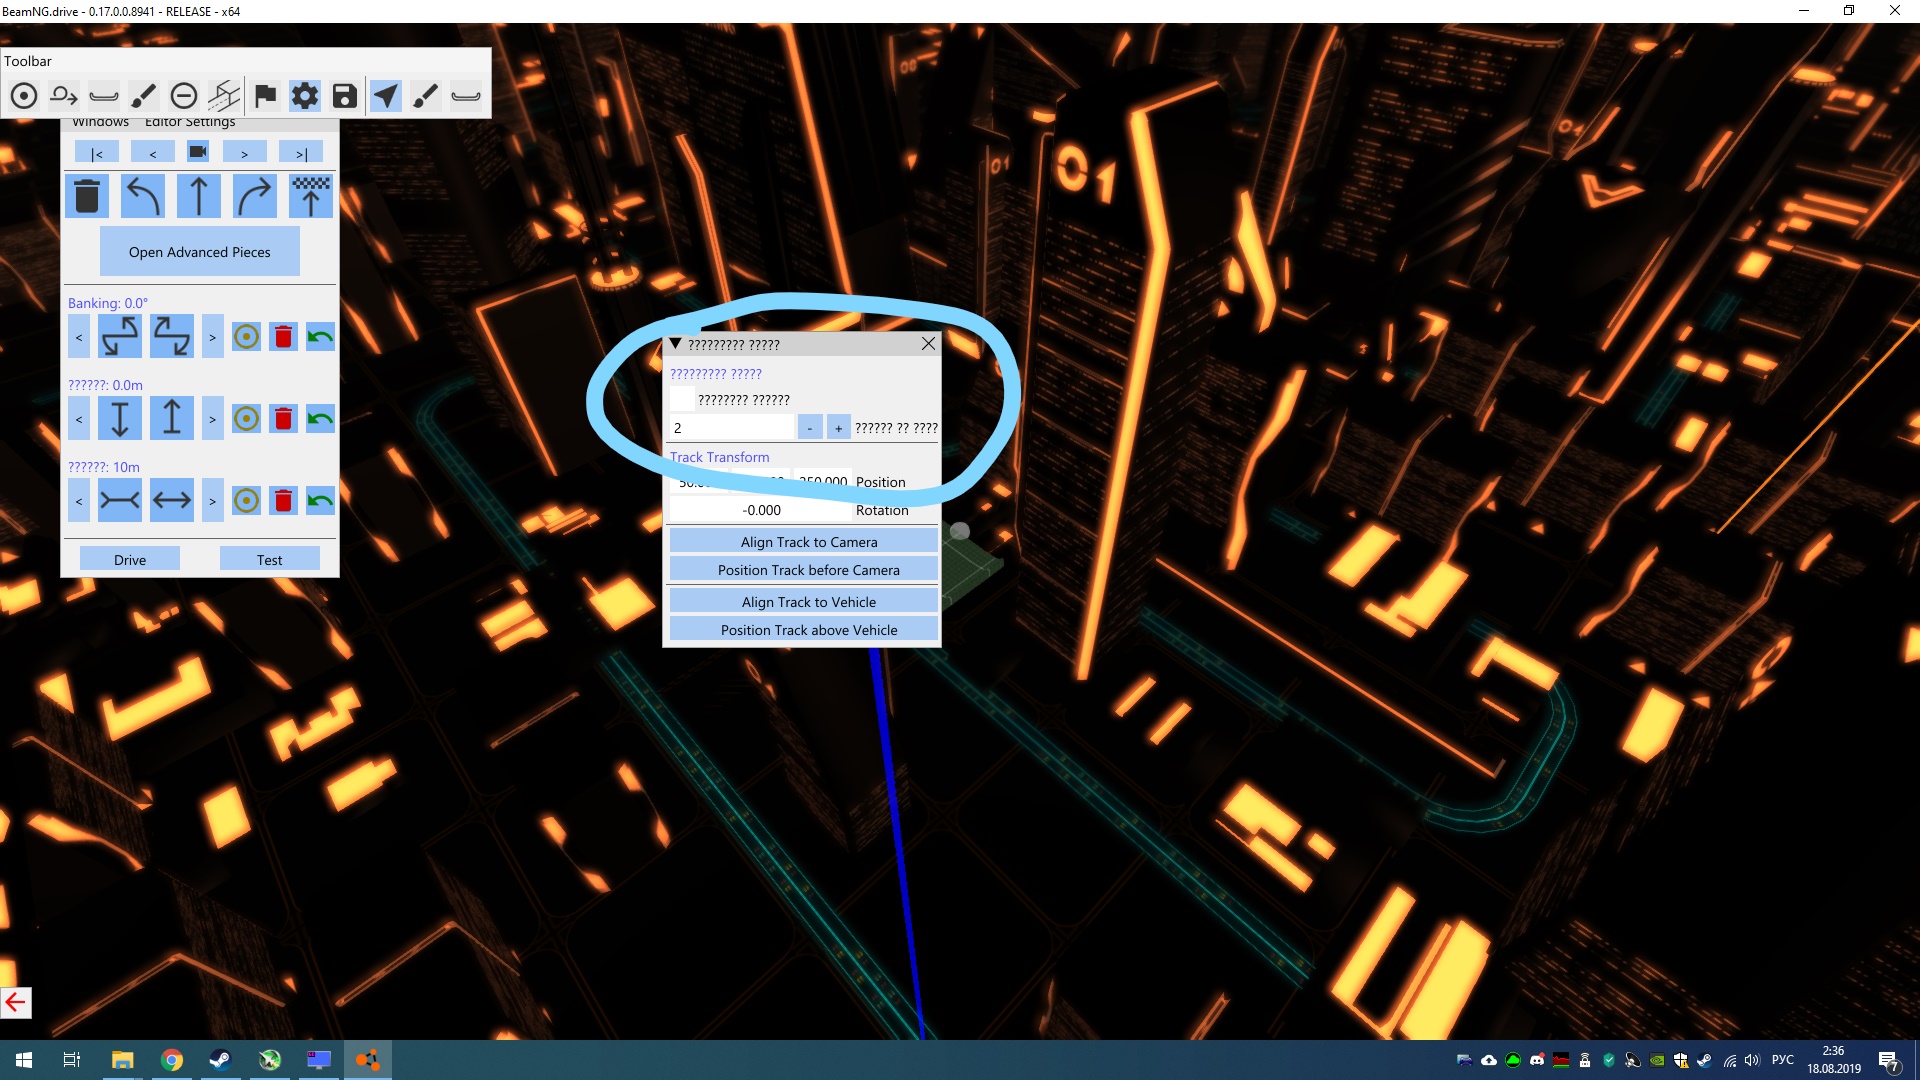Click green undo arrow in 10m row
1920x1080 pixels.
(320, 500)
